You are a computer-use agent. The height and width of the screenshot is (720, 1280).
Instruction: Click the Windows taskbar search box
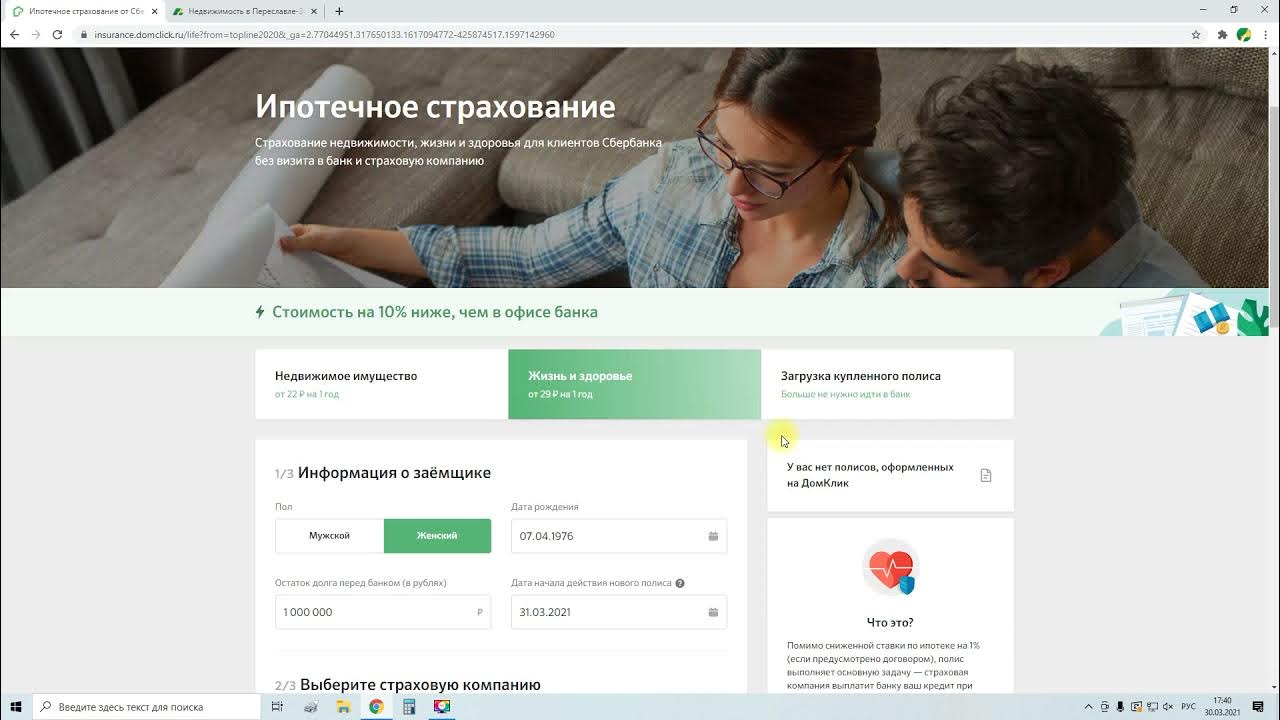(x=146, y=707)
